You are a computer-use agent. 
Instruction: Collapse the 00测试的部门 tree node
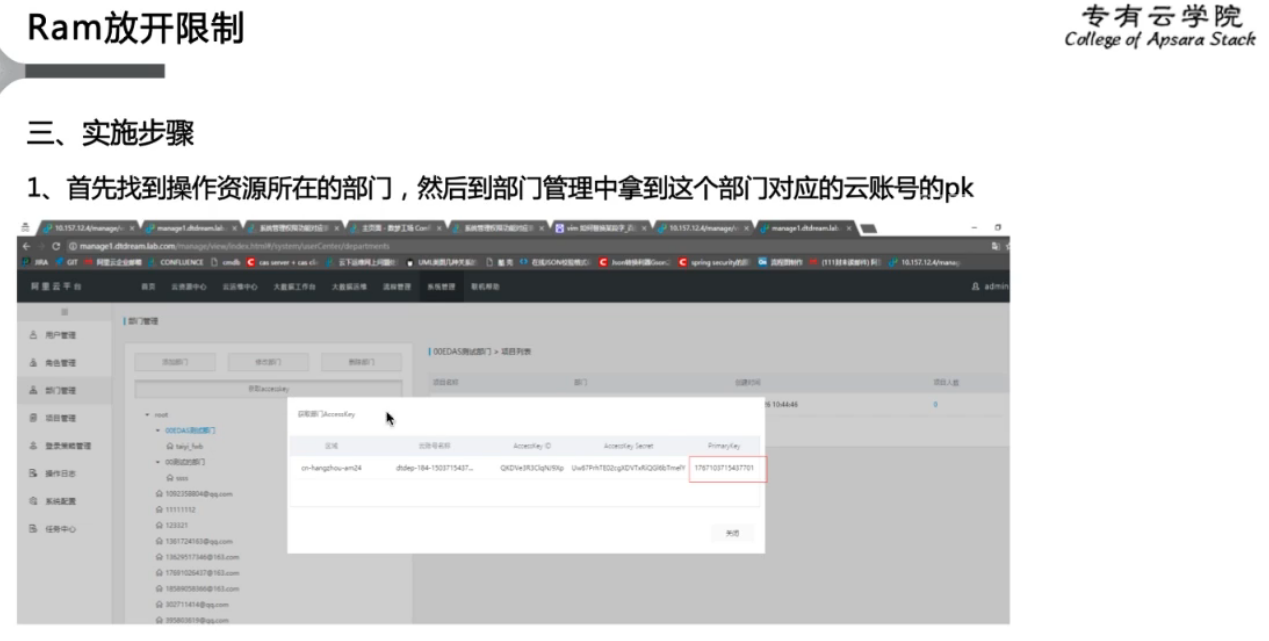click(x=158, y=462)
